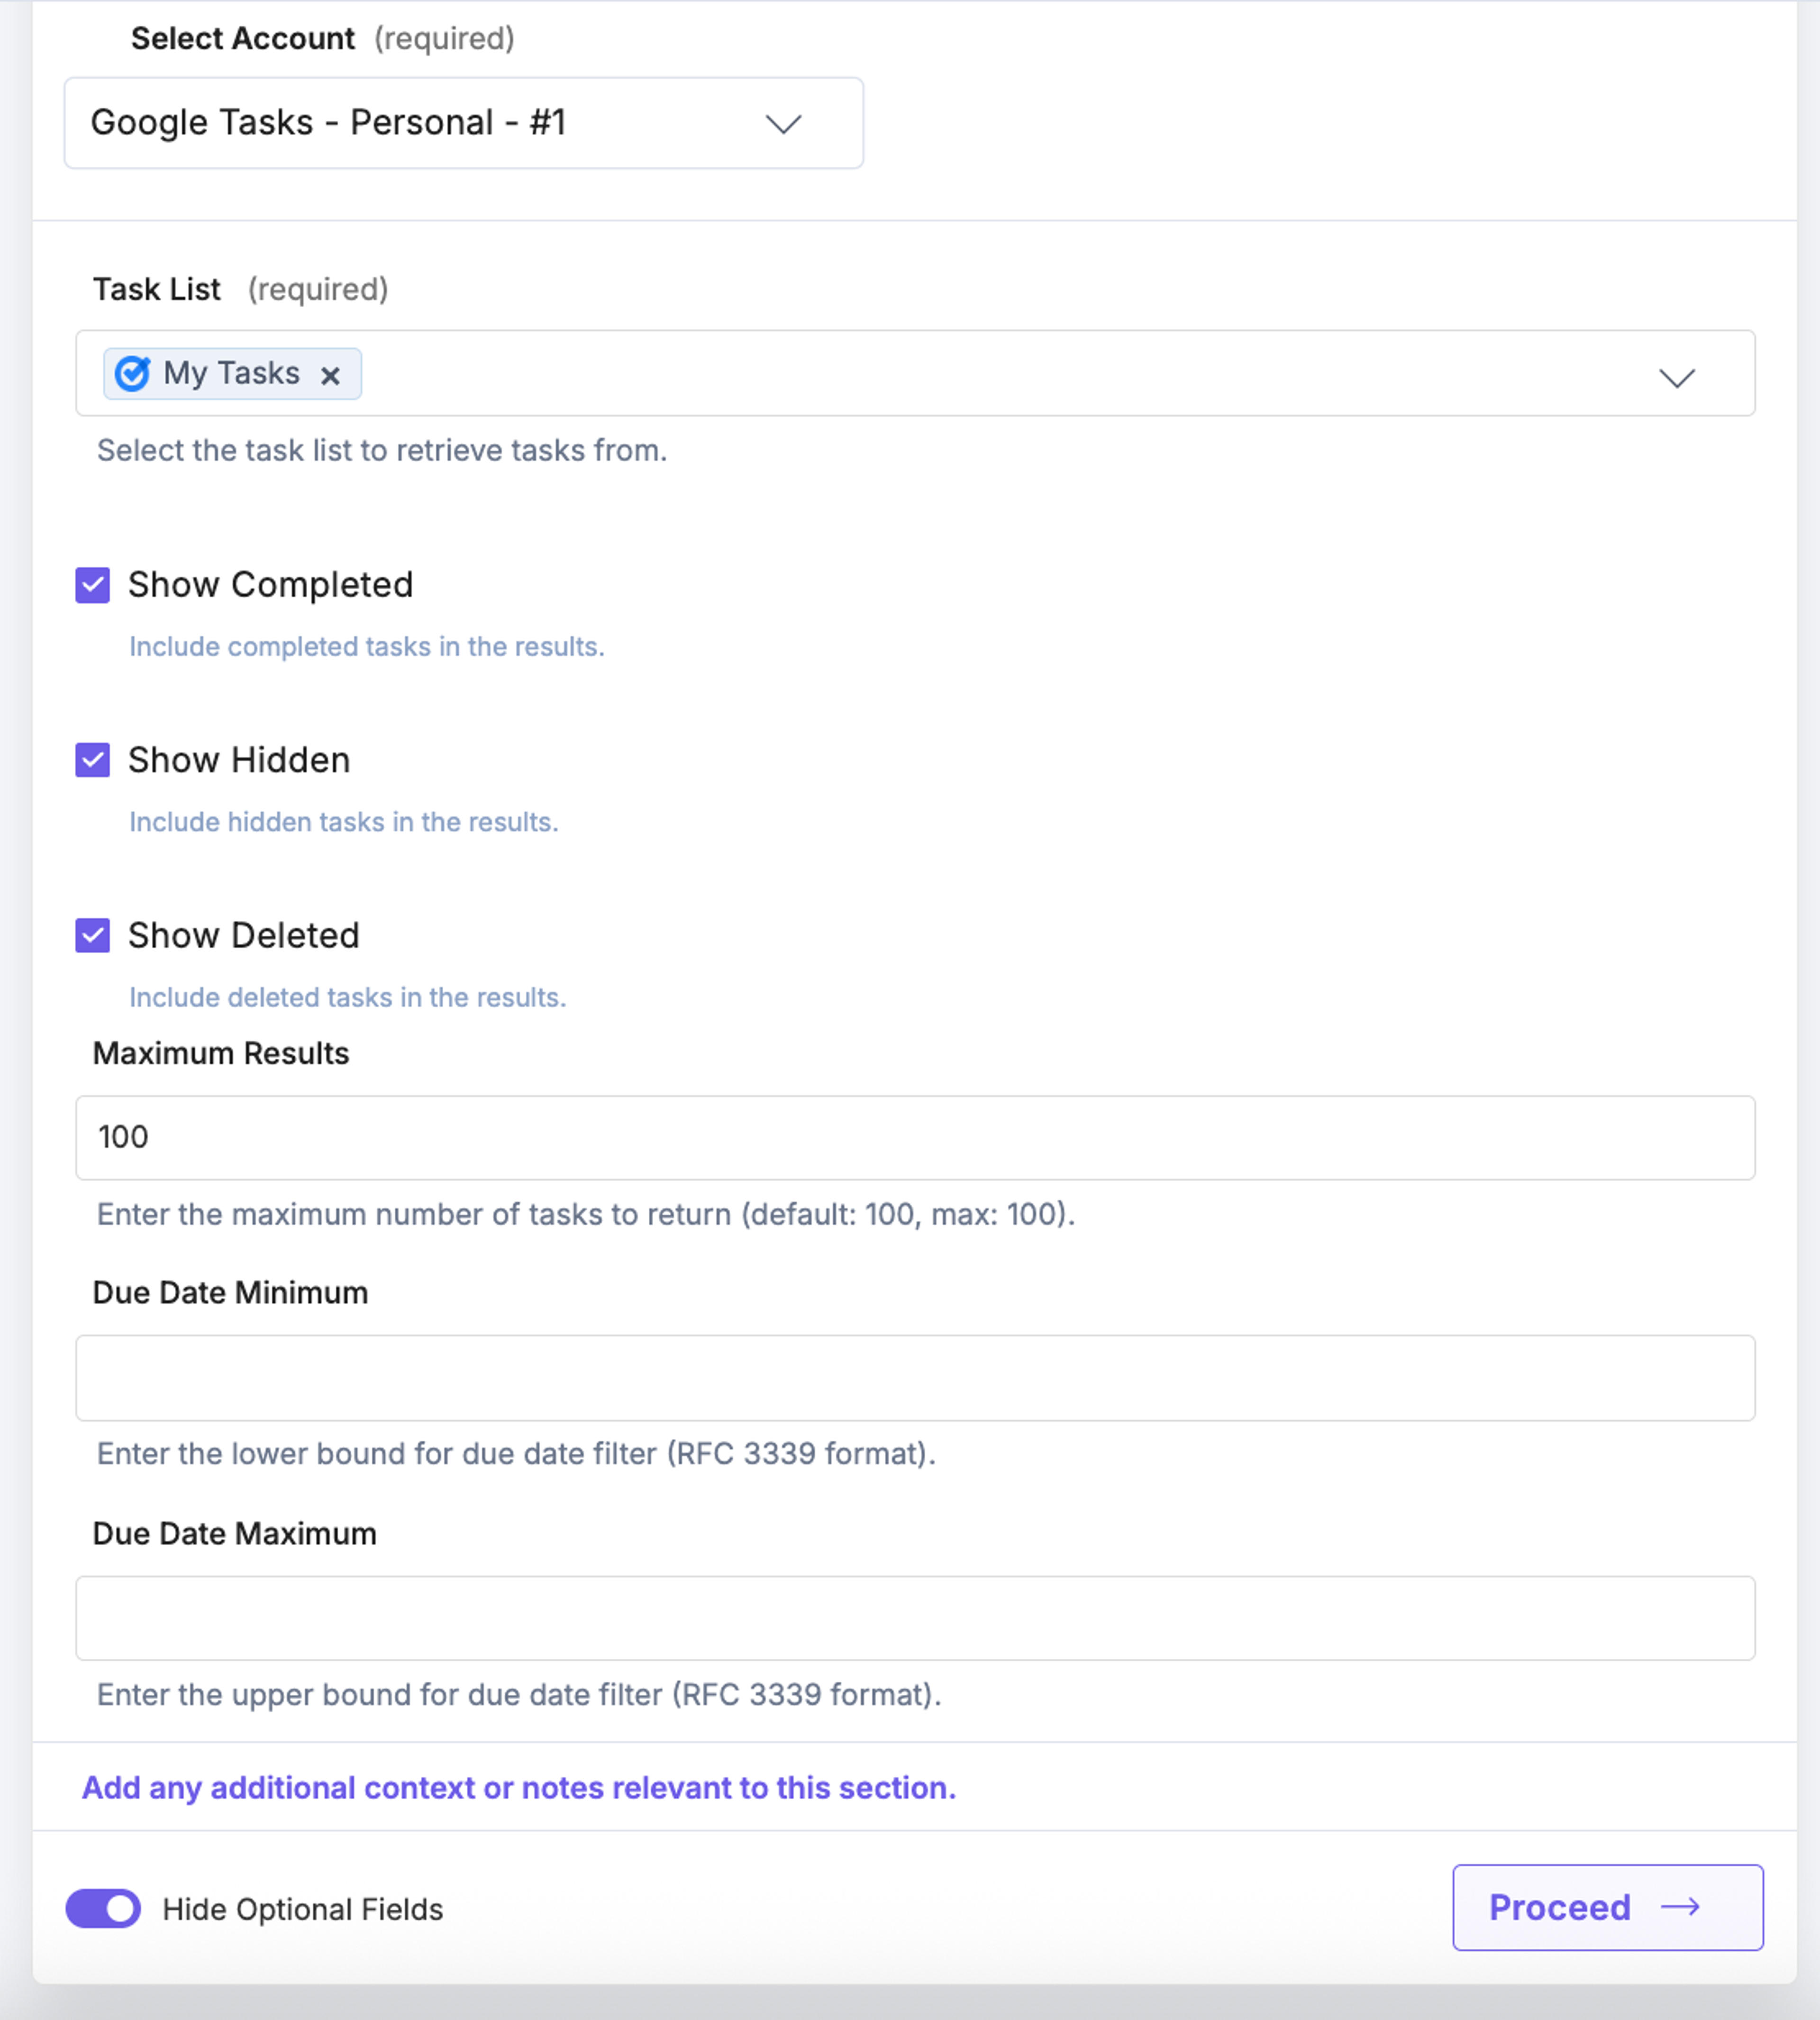1820x2020 pixels.
Task: Uncheck the Show Hidden checkbox
Action: click(93, 760)
